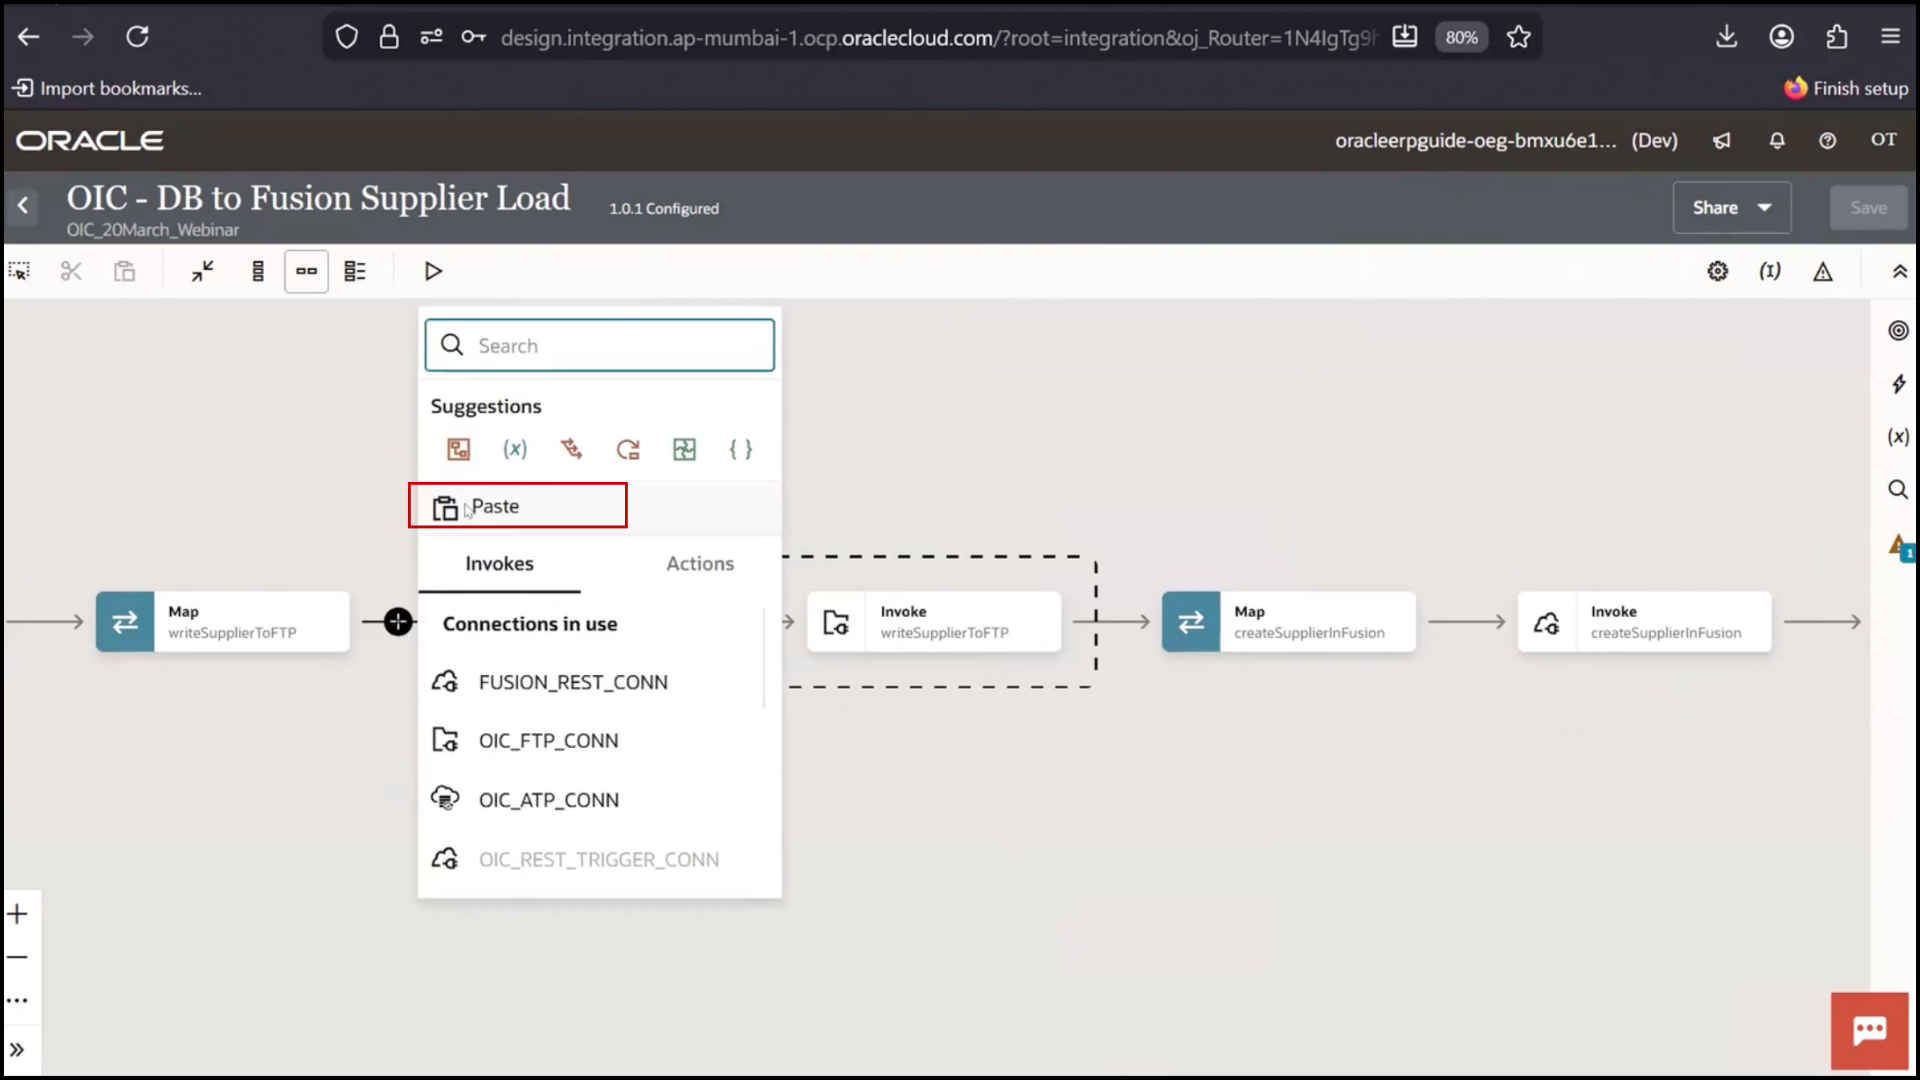
Task: Click the 80% zoom level indicator
Action: (1461, 37)
